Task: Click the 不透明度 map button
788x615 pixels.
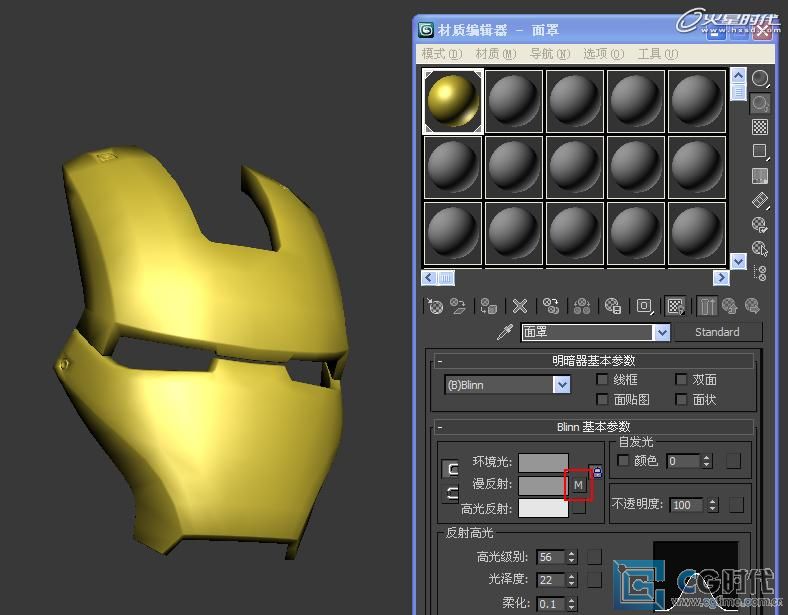Action: pos(736,505)
